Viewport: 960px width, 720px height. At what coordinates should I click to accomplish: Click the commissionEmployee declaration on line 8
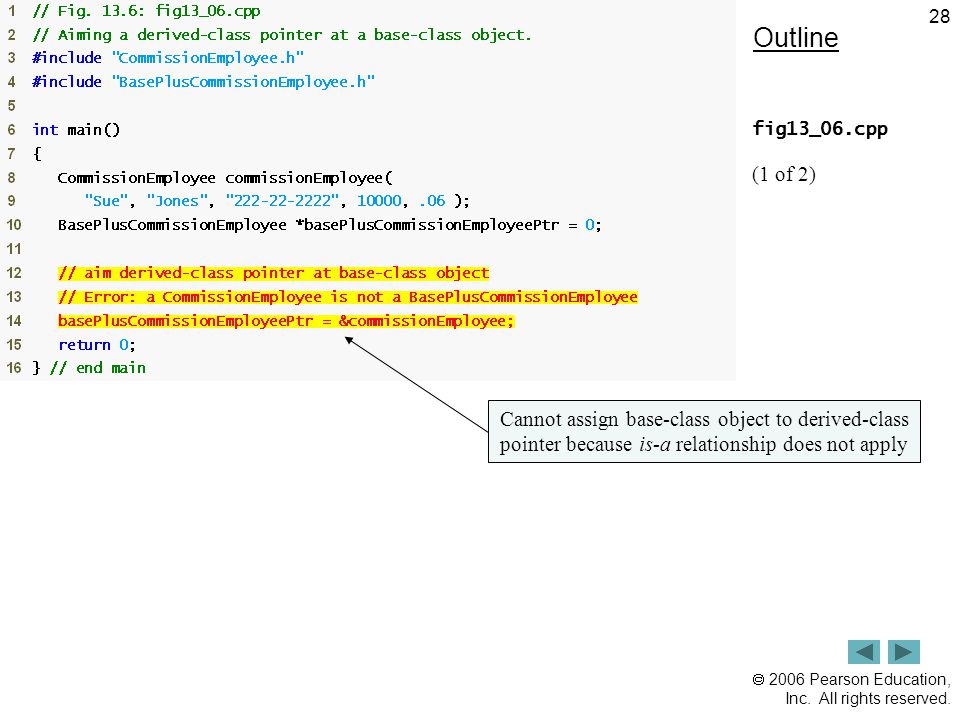(225, 178)
